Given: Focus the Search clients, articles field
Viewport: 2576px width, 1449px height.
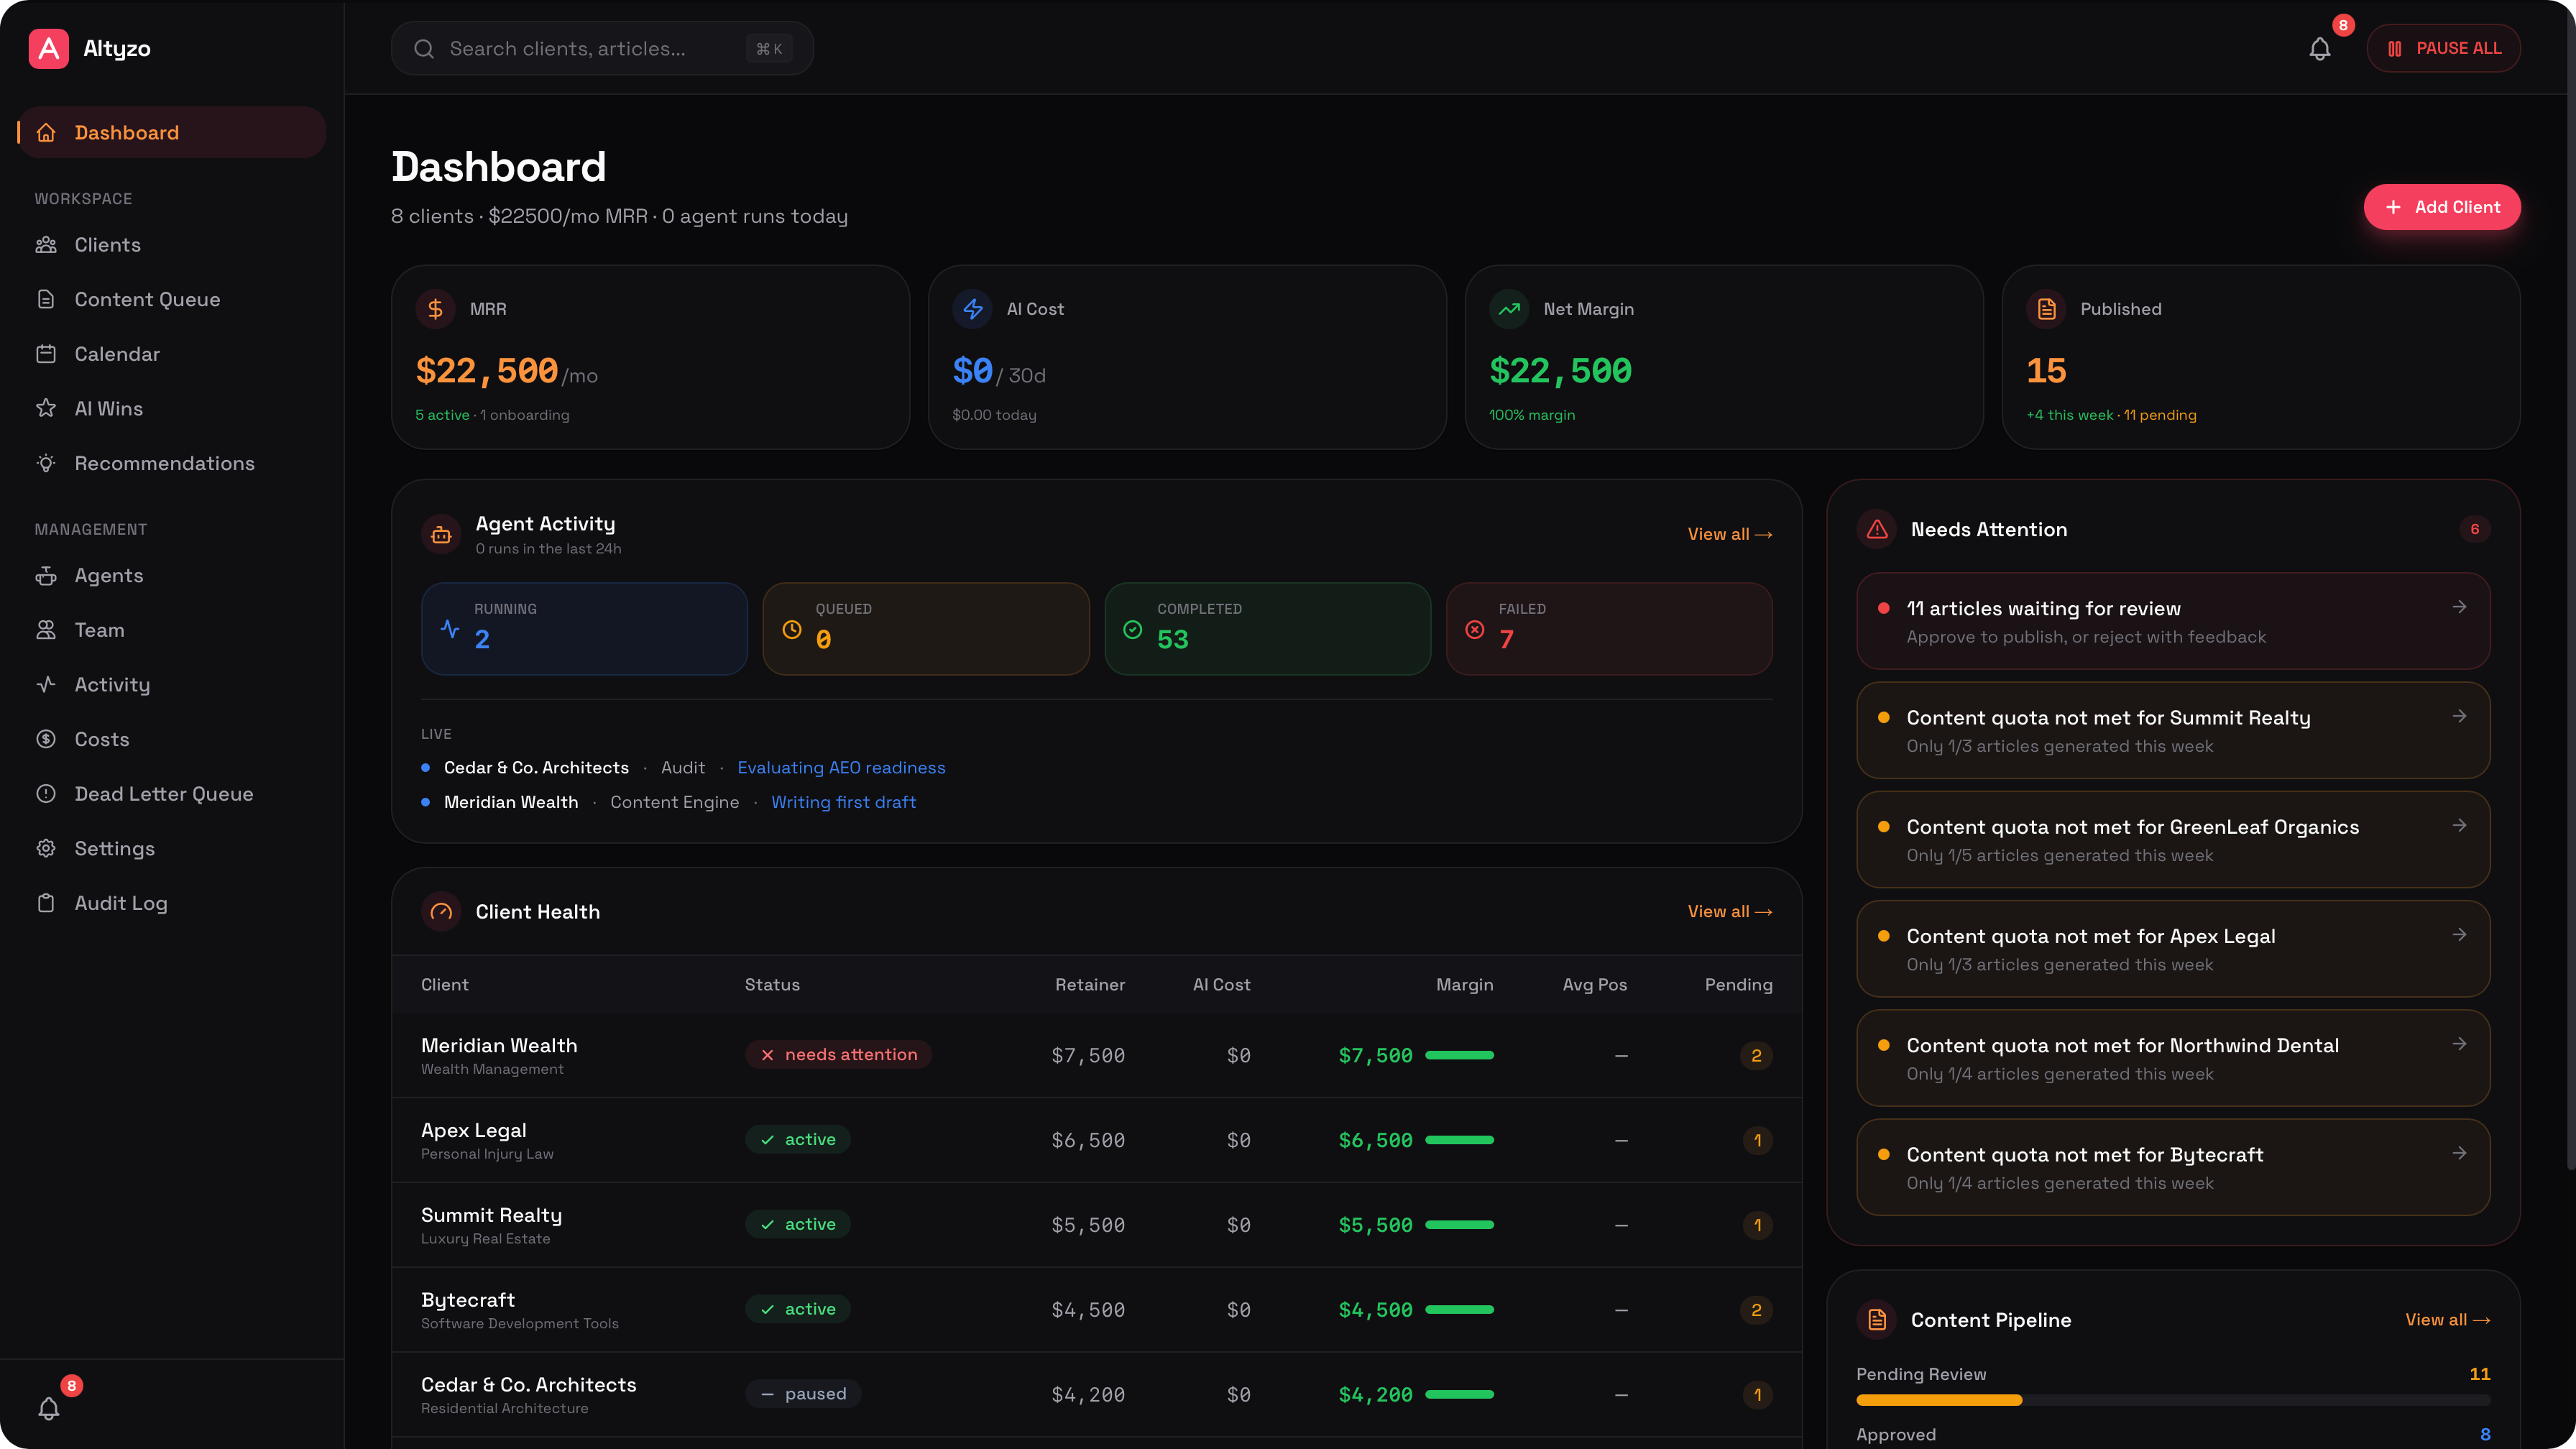Looking at the screenshot, I should click(602, 48).
